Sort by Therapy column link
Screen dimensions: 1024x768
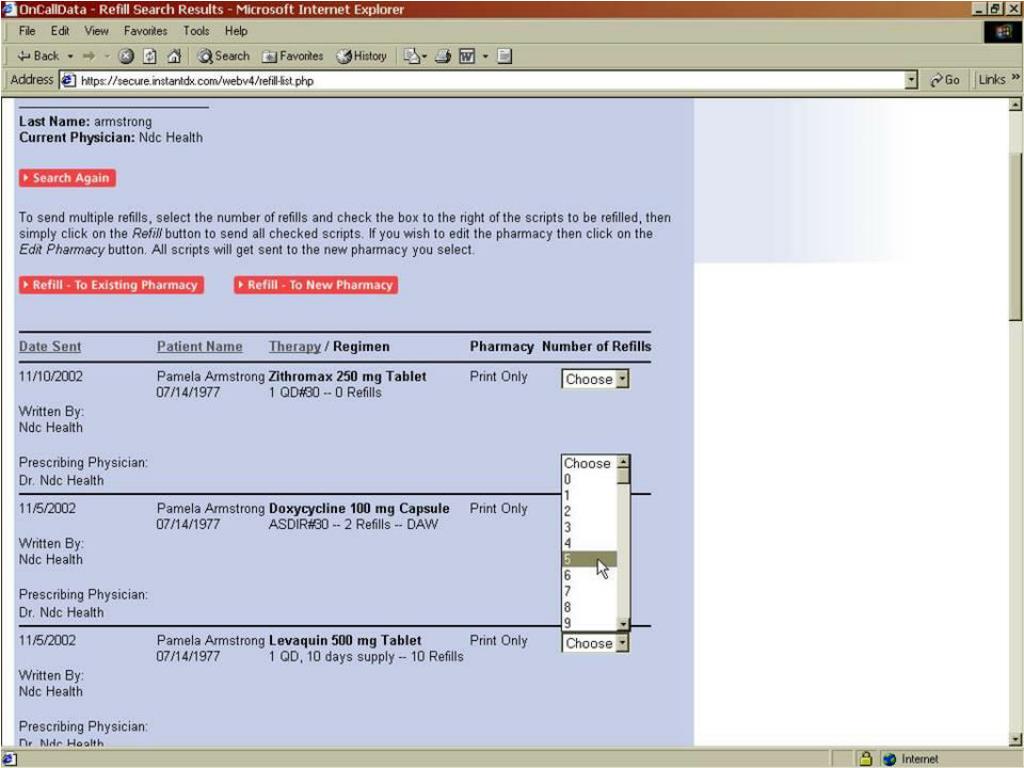point(295,347)
